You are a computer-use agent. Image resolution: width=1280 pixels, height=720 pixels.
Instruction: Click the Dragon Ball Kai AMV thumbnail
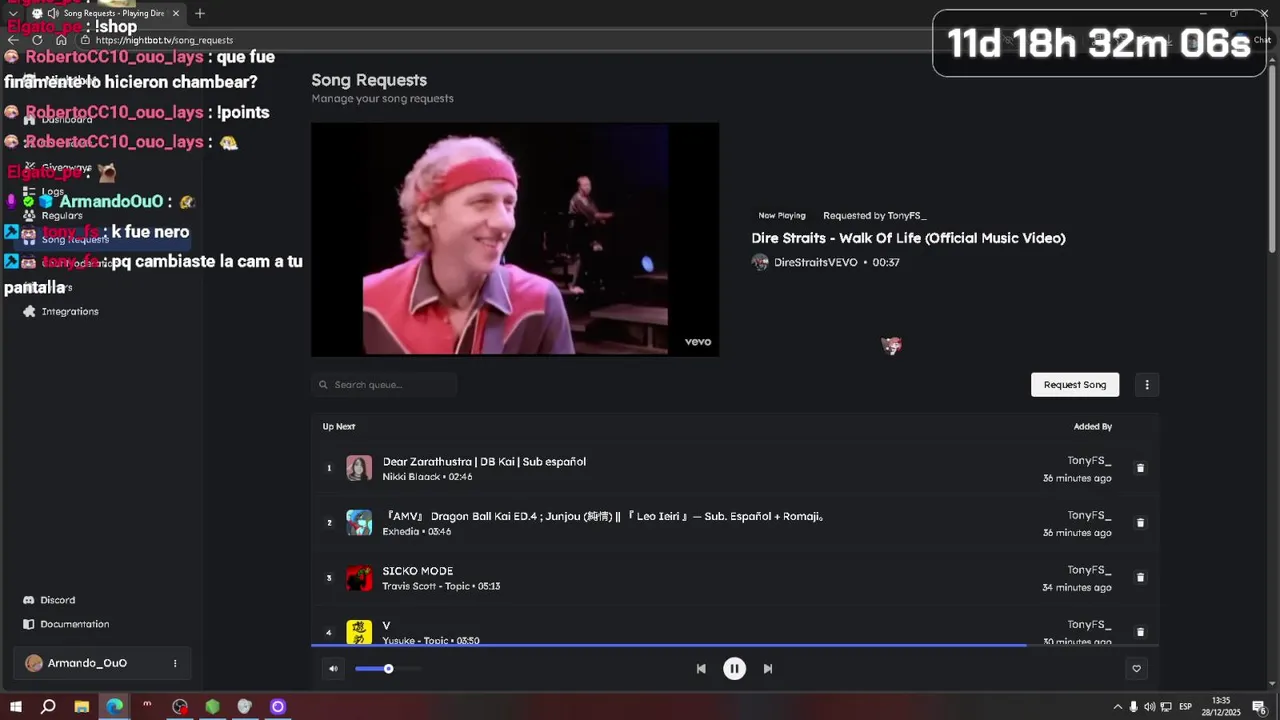359,523
